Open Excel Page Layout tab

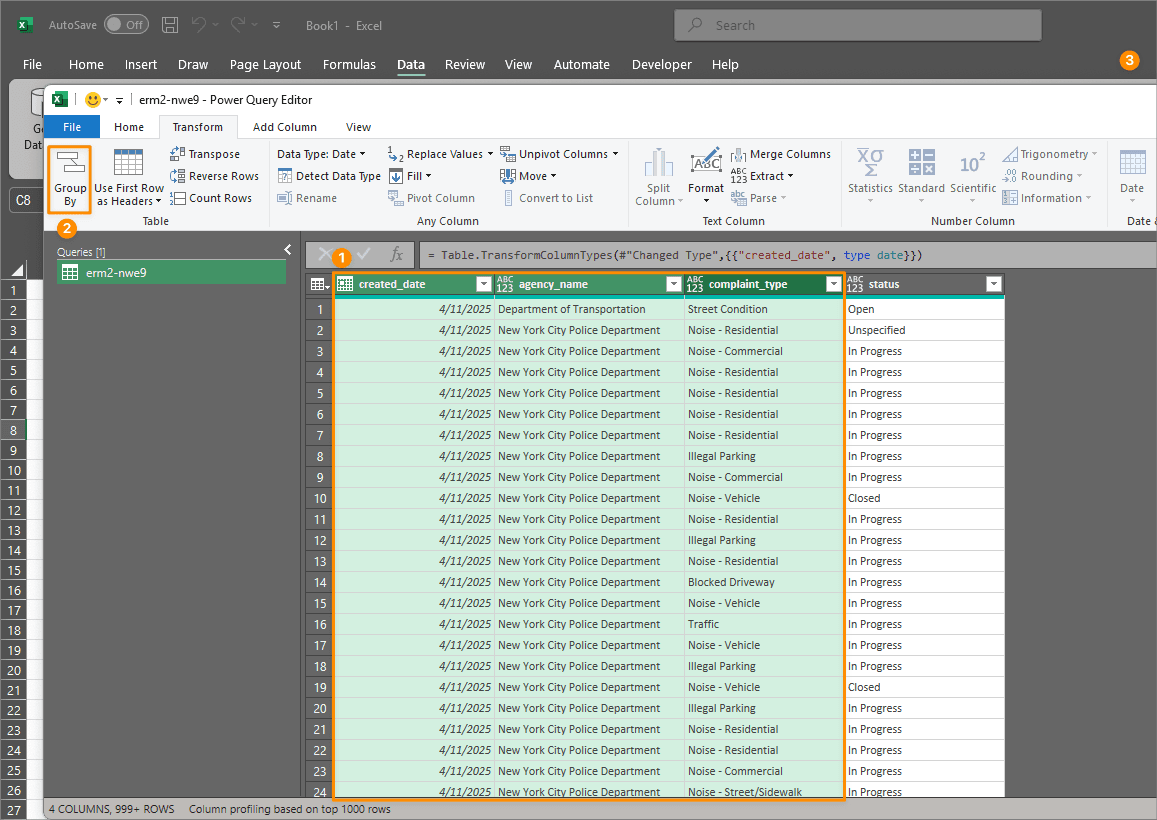coord(265,64)
